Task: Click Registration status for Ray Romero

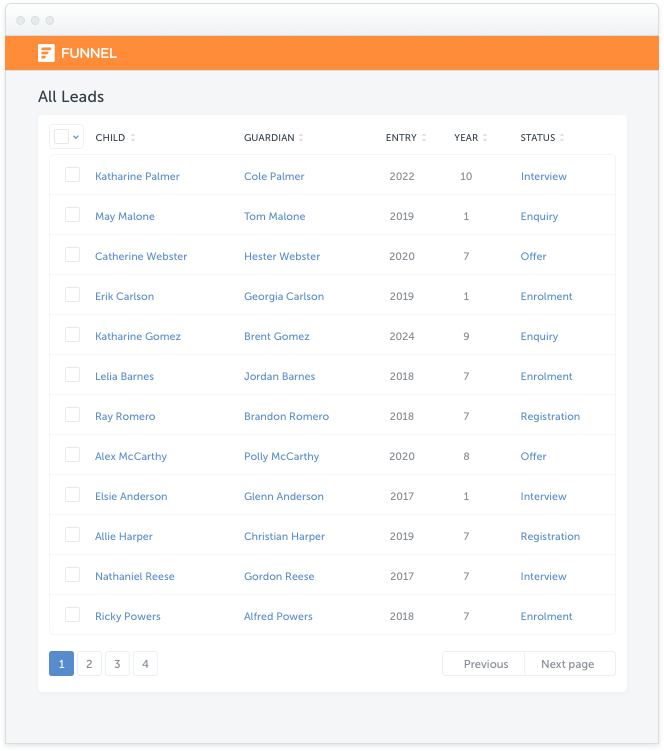Action: (550, 417)
